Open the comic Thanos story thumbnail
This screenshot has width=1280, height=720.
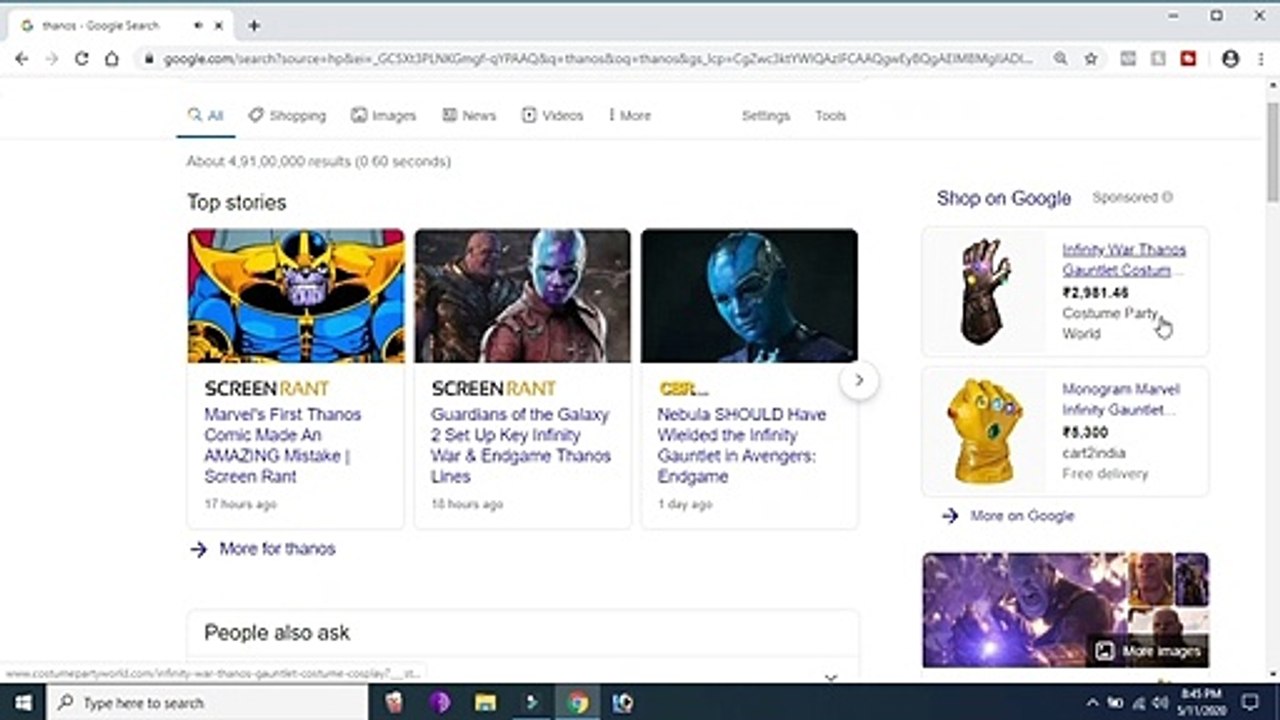point(296,296)
